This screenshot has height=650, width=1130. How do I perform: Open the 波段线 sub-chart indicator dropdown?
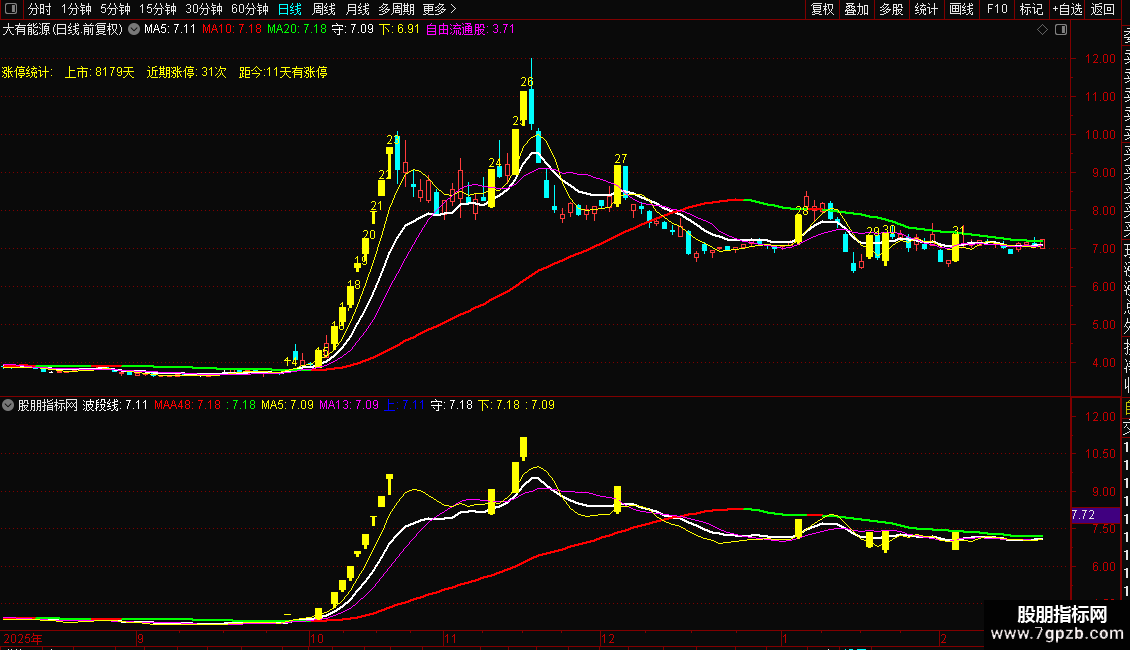click(x=8, y=405)
